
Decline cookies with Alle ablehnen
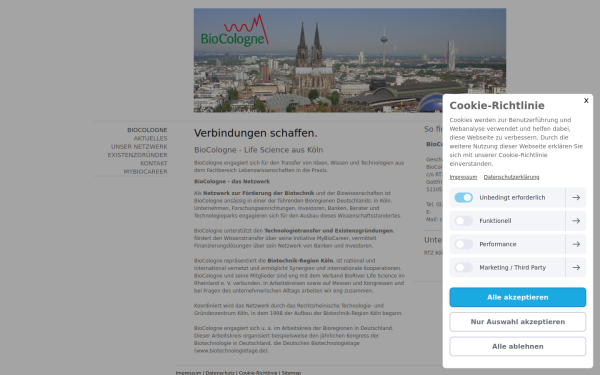coord(518,346)
